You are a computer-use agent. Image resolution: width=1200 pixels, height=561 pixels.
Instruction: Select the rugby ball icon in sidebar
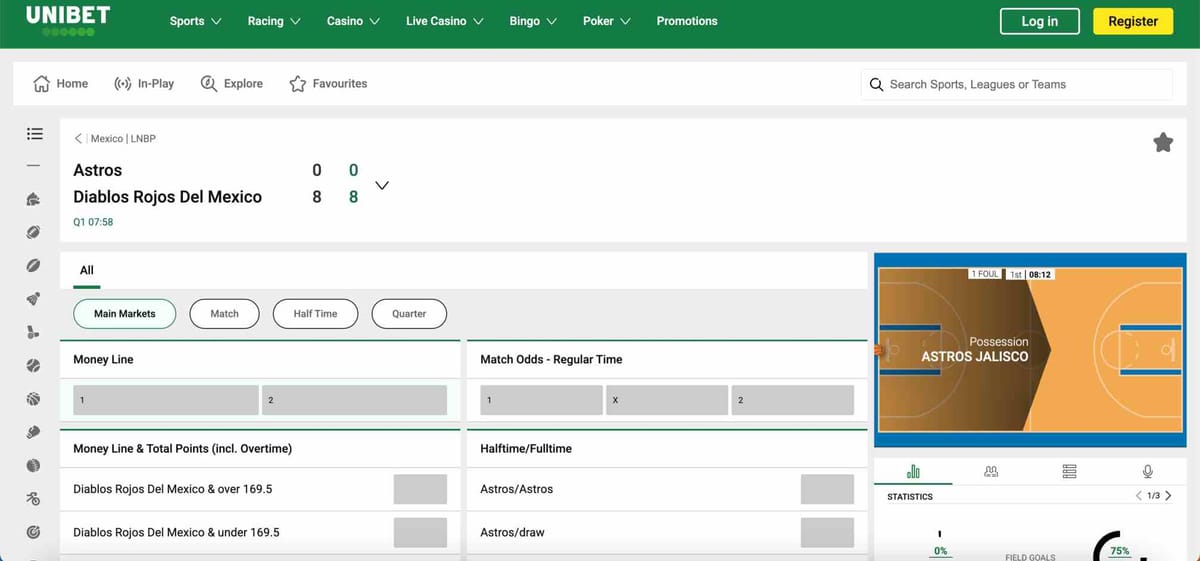34,266
